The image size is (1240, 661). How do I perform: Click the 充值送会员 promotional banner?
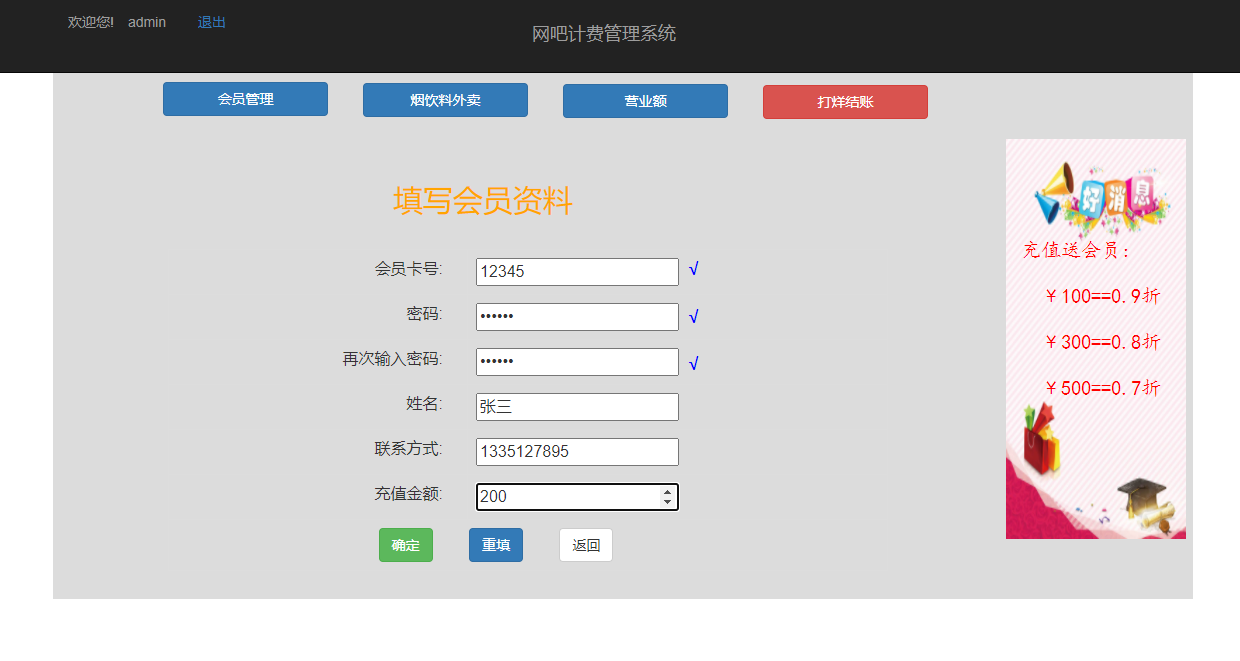tap(1095, 338)
